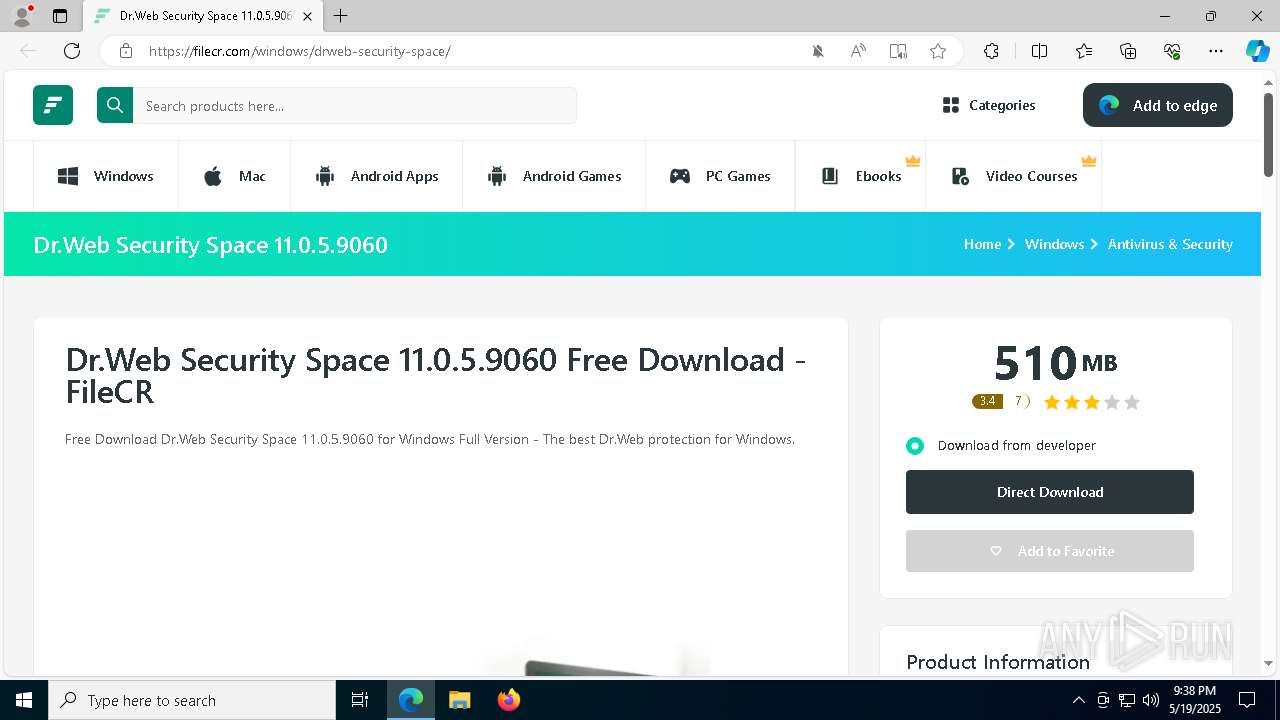
Task: Open Copilot icon in Edge toolbar
Action: 1257,51
